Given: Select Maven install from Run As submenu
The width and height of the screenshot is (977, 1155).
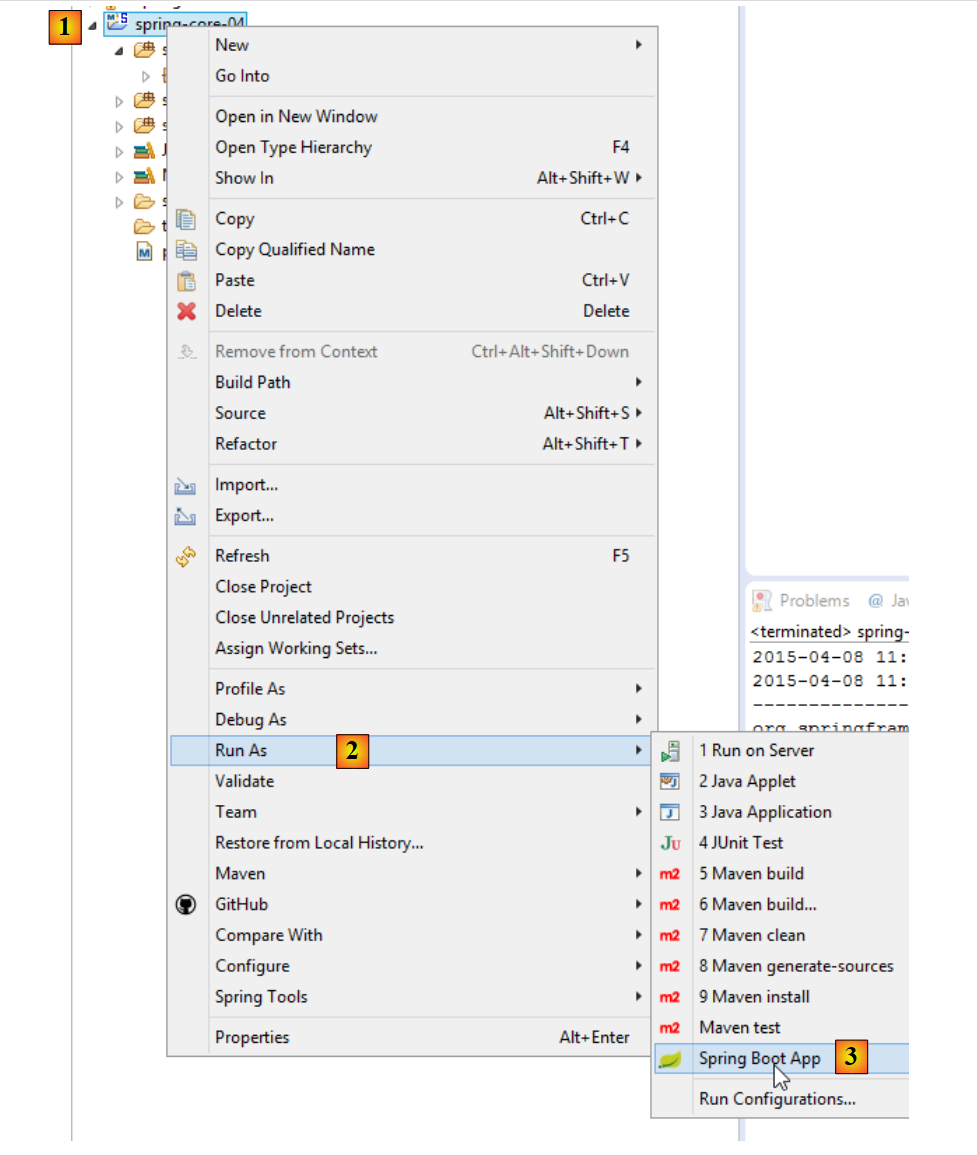Looking at the screenshot, I should 754,997.
